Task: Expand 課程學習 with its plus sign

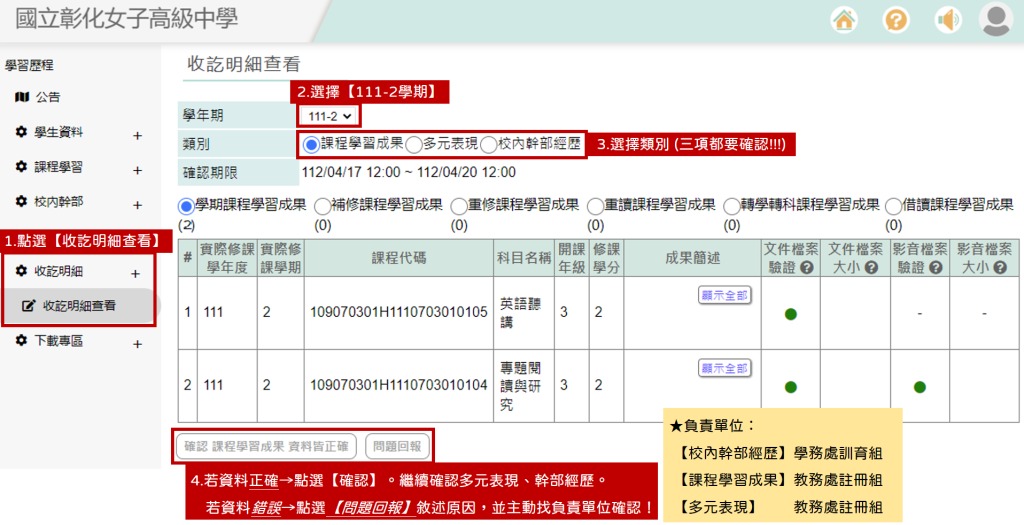Action: 137,170
